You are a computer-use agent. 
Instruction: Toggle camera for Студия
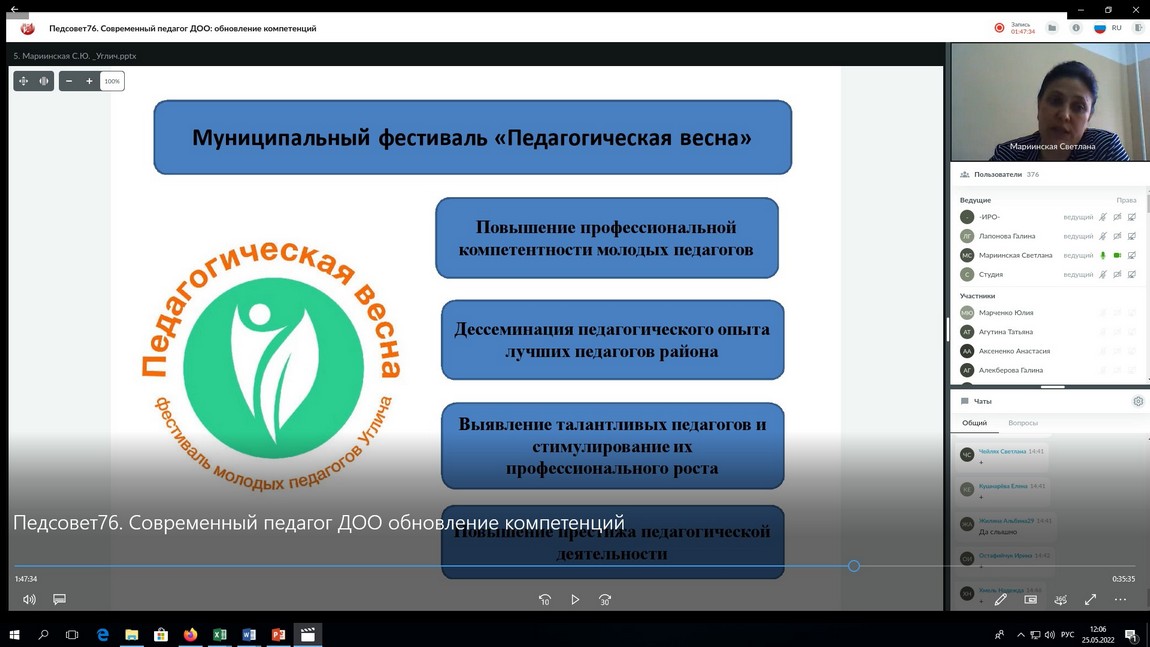coord(1117,274)
